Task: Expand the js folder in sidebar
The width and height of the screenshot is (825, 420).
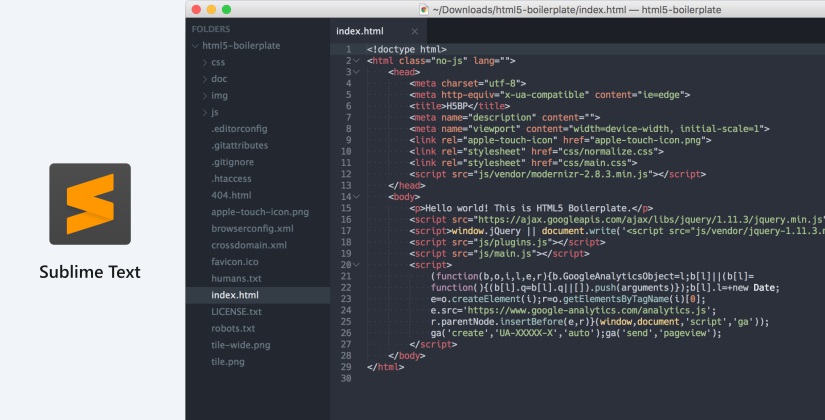Action: coord(204,113)
